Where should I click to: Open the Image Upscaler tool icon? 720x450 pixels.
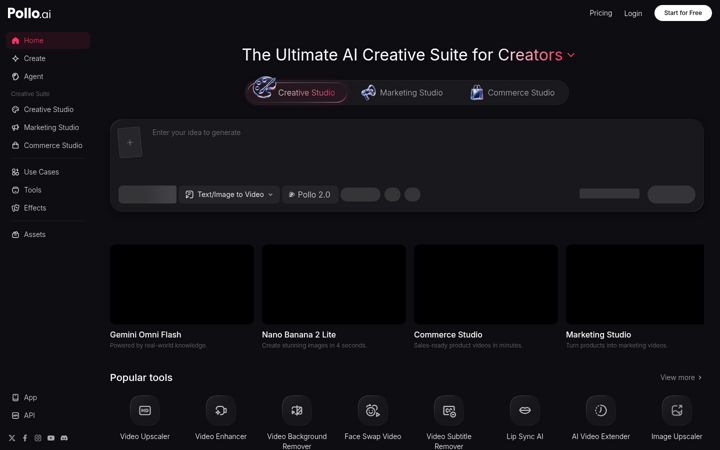point(676,410)
